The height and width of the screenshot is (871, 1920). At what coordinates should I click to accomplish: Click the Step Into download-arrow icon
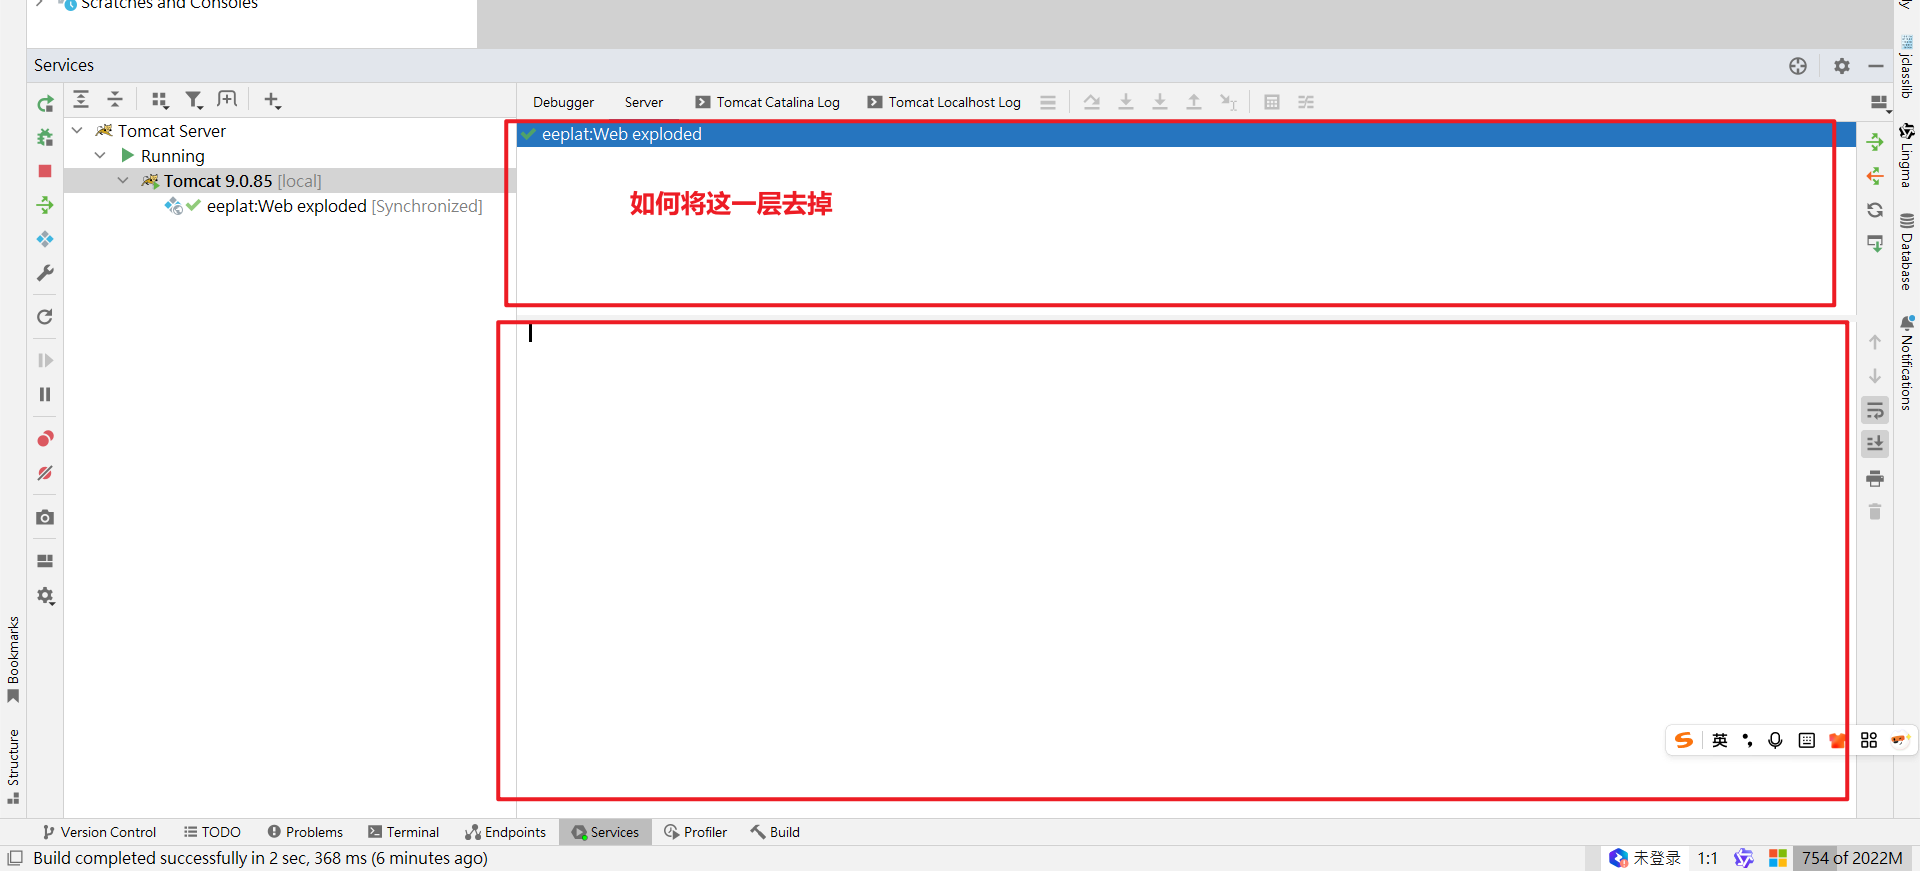[x=1126, y=102]
